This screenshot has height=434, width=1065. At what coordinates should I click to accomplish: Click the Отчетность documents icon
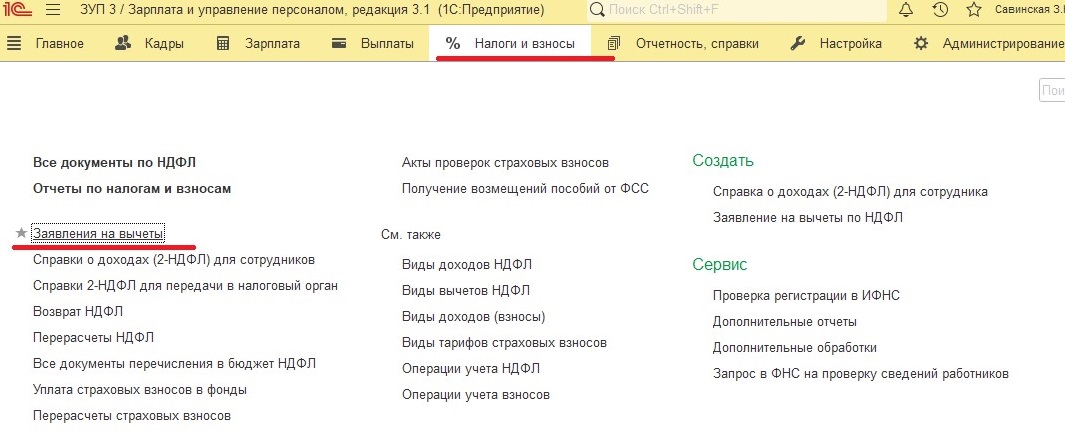tap(614, 43)
